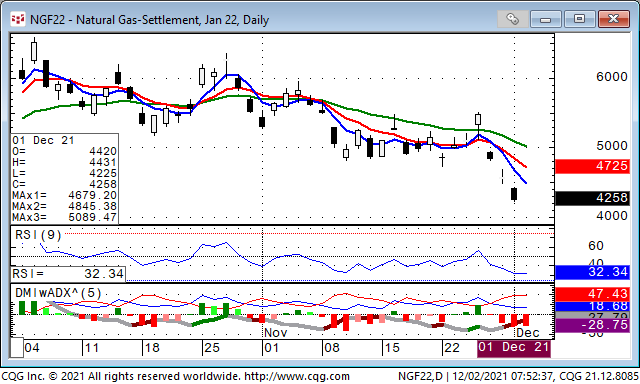The image size is (640, 384).
Task: Click the C= 4258 close value row
Action: tap(64, 184)
